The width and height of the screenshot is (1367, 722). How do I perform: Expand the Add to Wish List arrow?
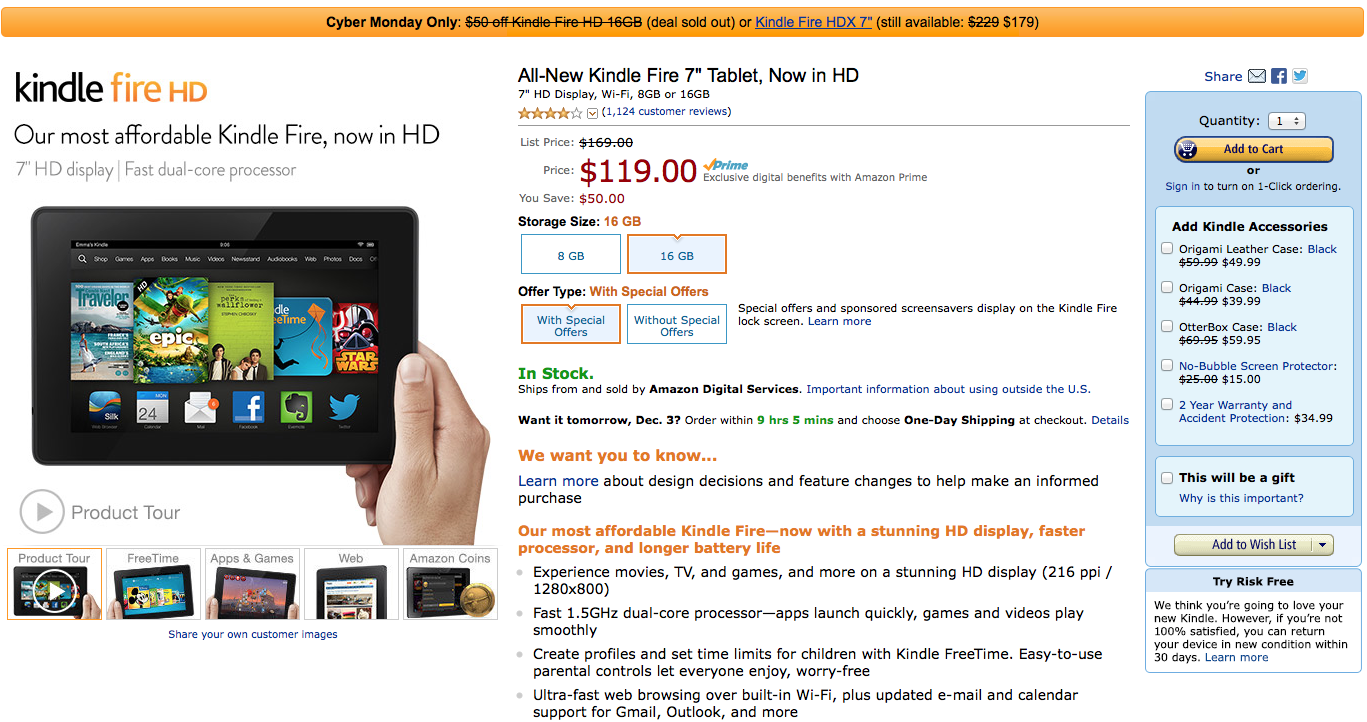(1323, 545)
